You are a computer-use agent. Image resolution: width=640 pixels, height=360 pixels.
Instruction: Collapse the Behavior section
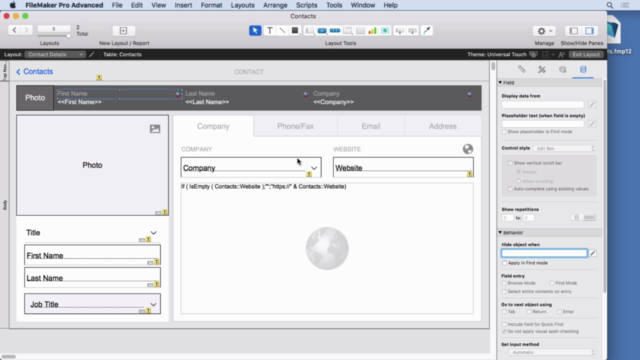[x=500, y=233]
